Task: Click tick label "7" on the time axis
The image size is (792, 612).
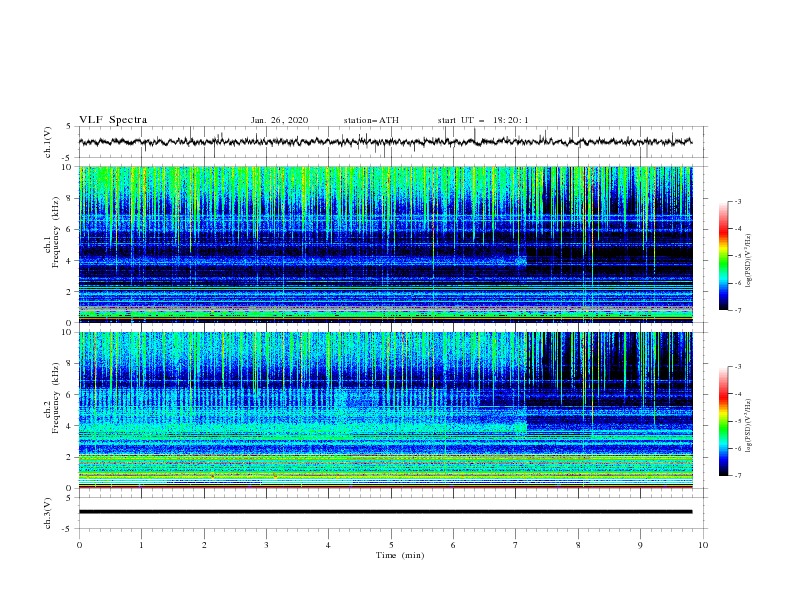Action: pos(516,545)
